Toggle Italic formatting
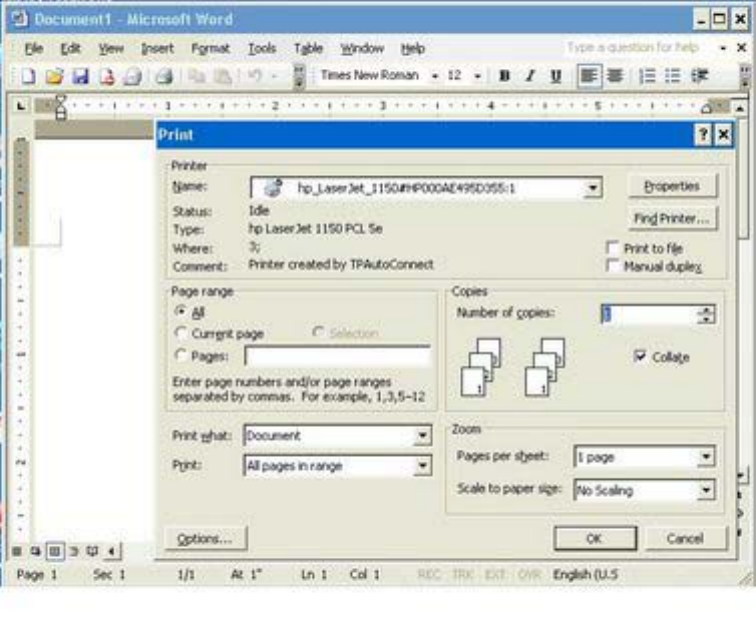The width and height of the screenshot is (756, 619). (530, 76)
